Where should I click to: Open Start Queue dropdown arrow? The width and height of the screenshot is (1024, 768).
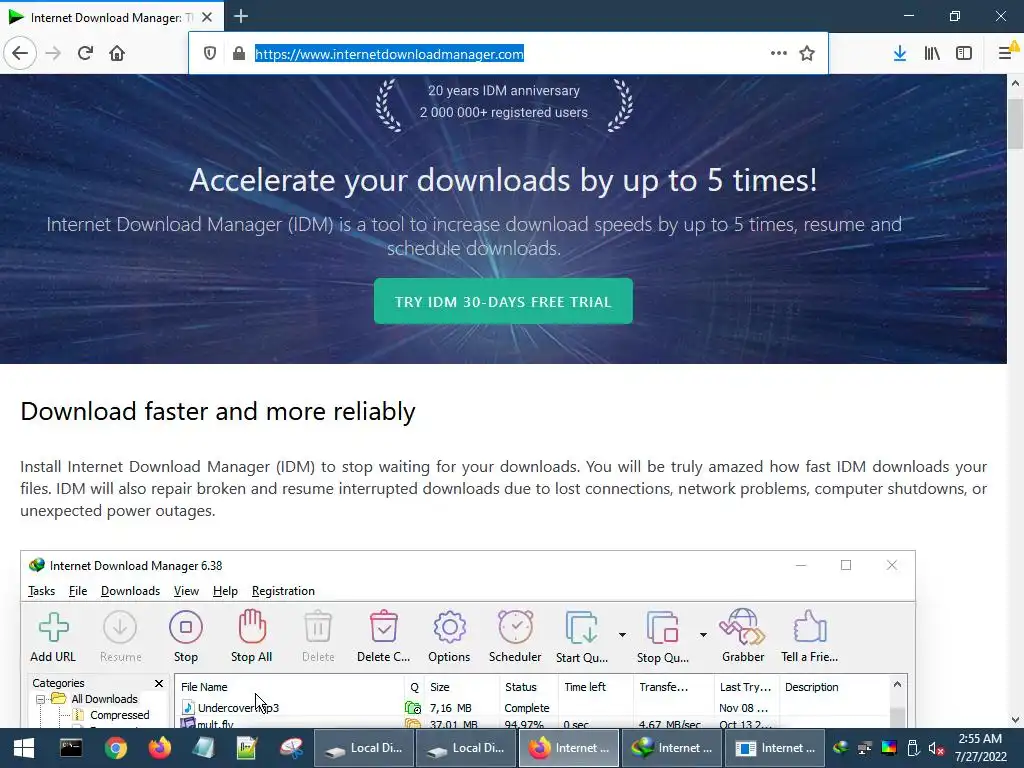pos(622,635)
